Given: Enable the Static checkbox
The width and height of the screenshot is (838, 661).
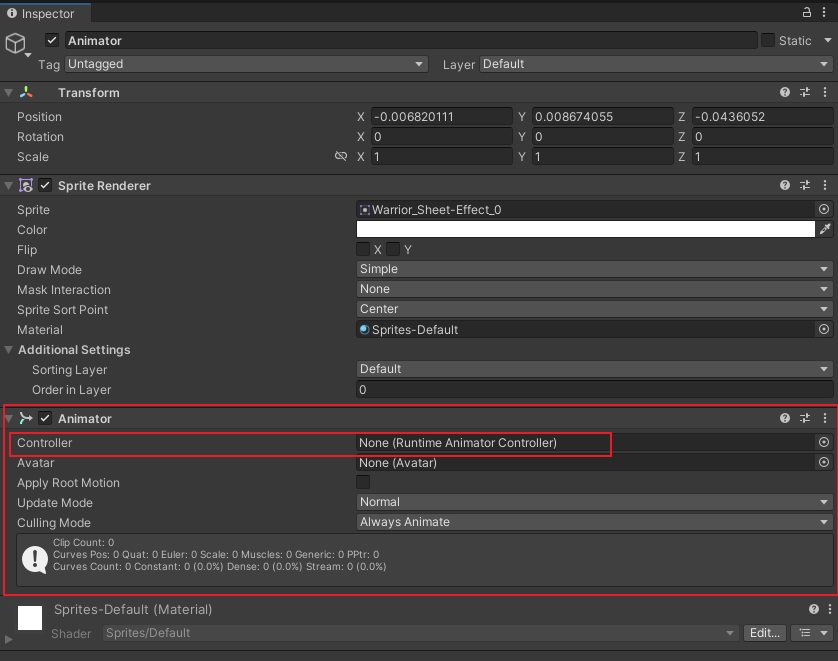Looking at the screenshot, I should click(767, 40).
